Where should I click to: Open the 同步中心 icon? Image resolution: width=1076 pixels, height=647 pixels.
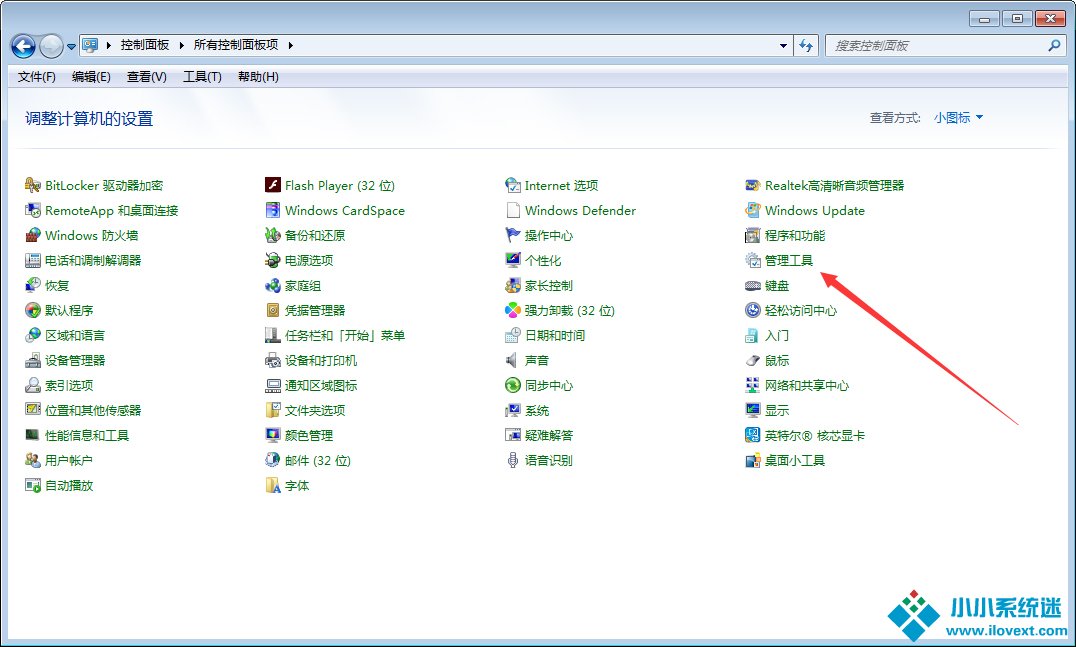pyautogui.click(x=513, y=385)
